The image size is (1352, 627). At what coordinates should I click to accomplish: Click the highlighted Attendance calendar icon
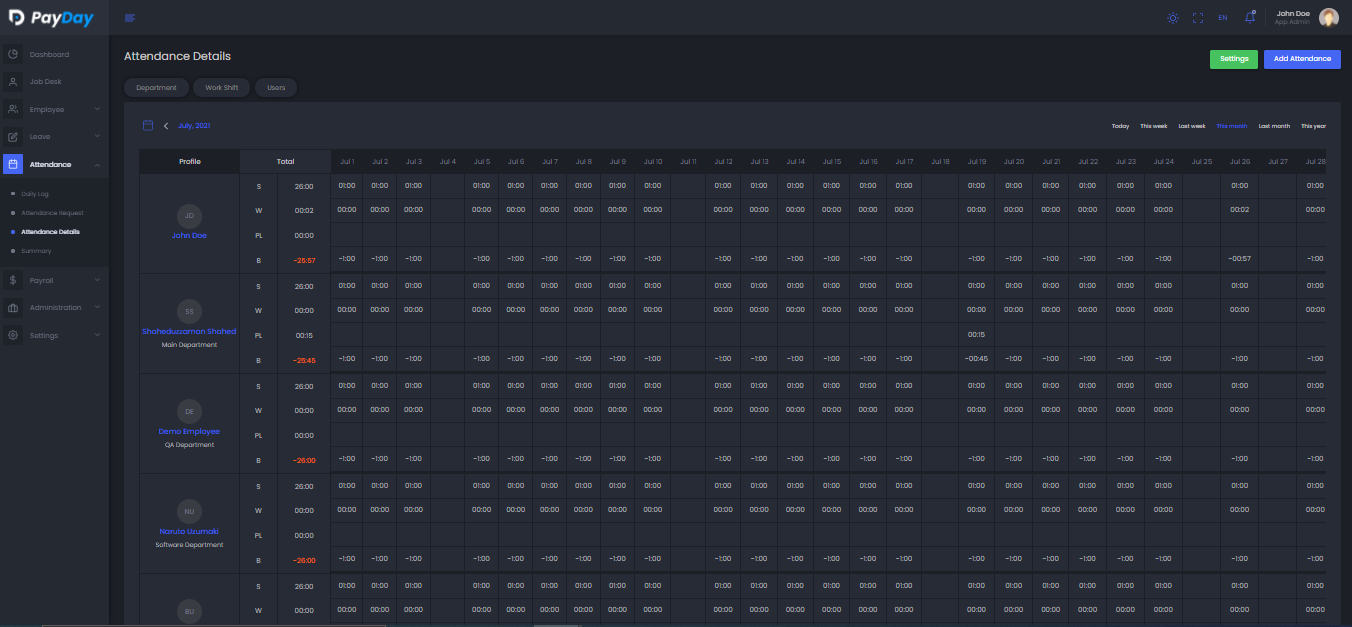[13, 164]
